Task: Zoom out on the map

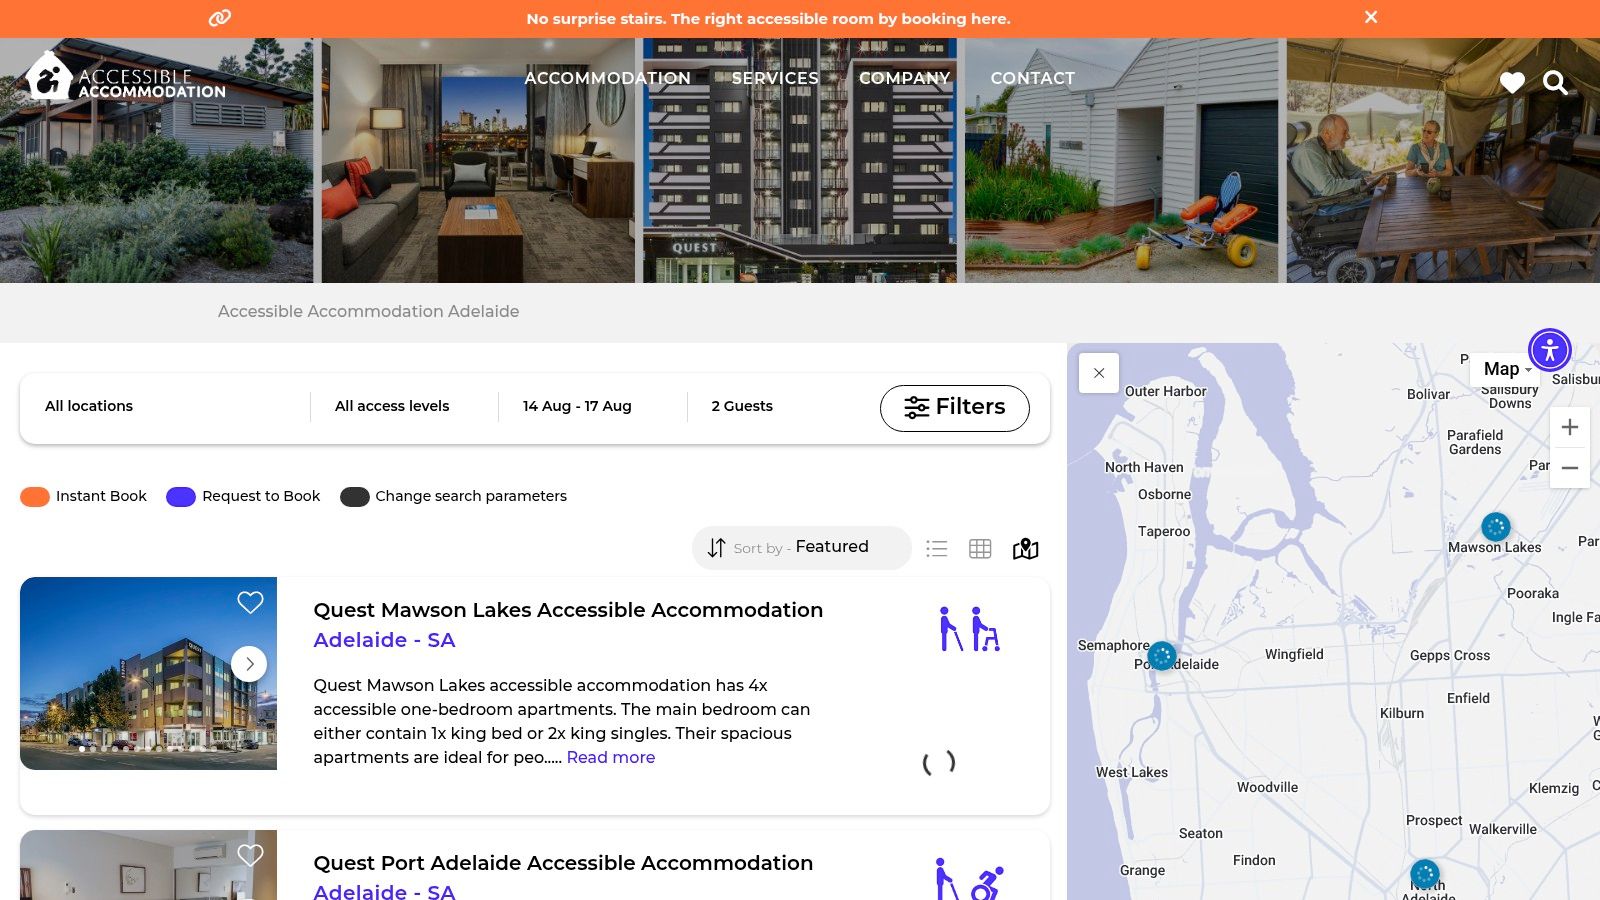Action: point(1570,468)
